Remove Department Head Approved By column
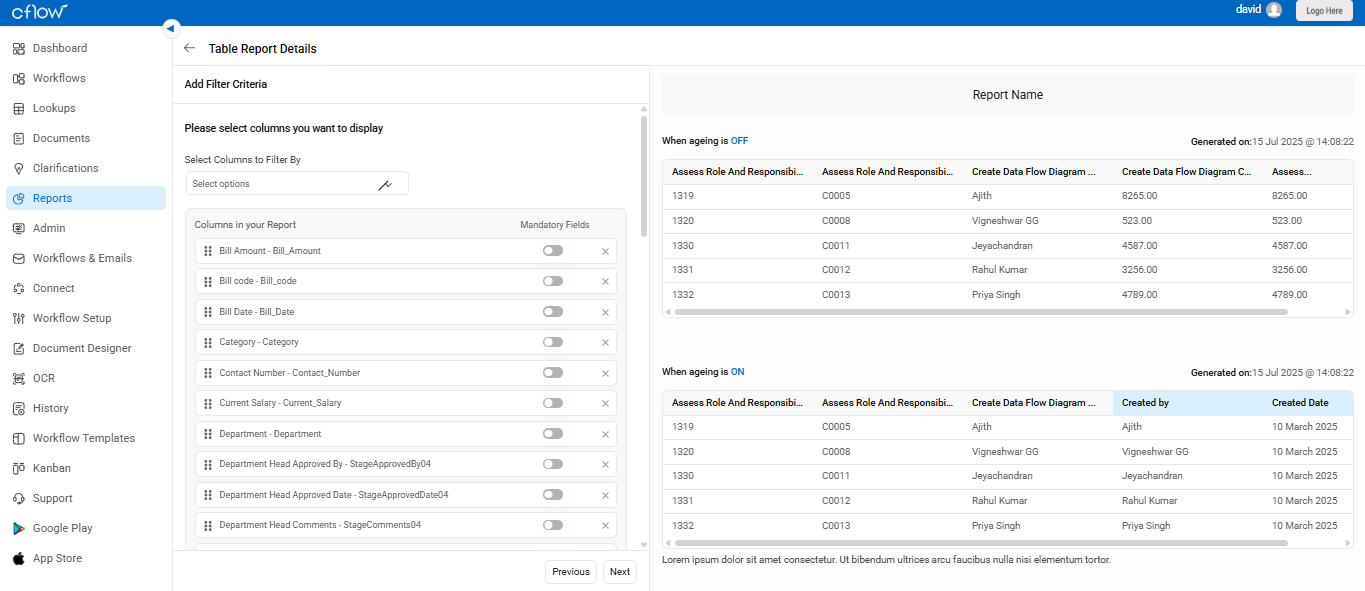This screenshot has width=1365, height=591. [605, 464]
